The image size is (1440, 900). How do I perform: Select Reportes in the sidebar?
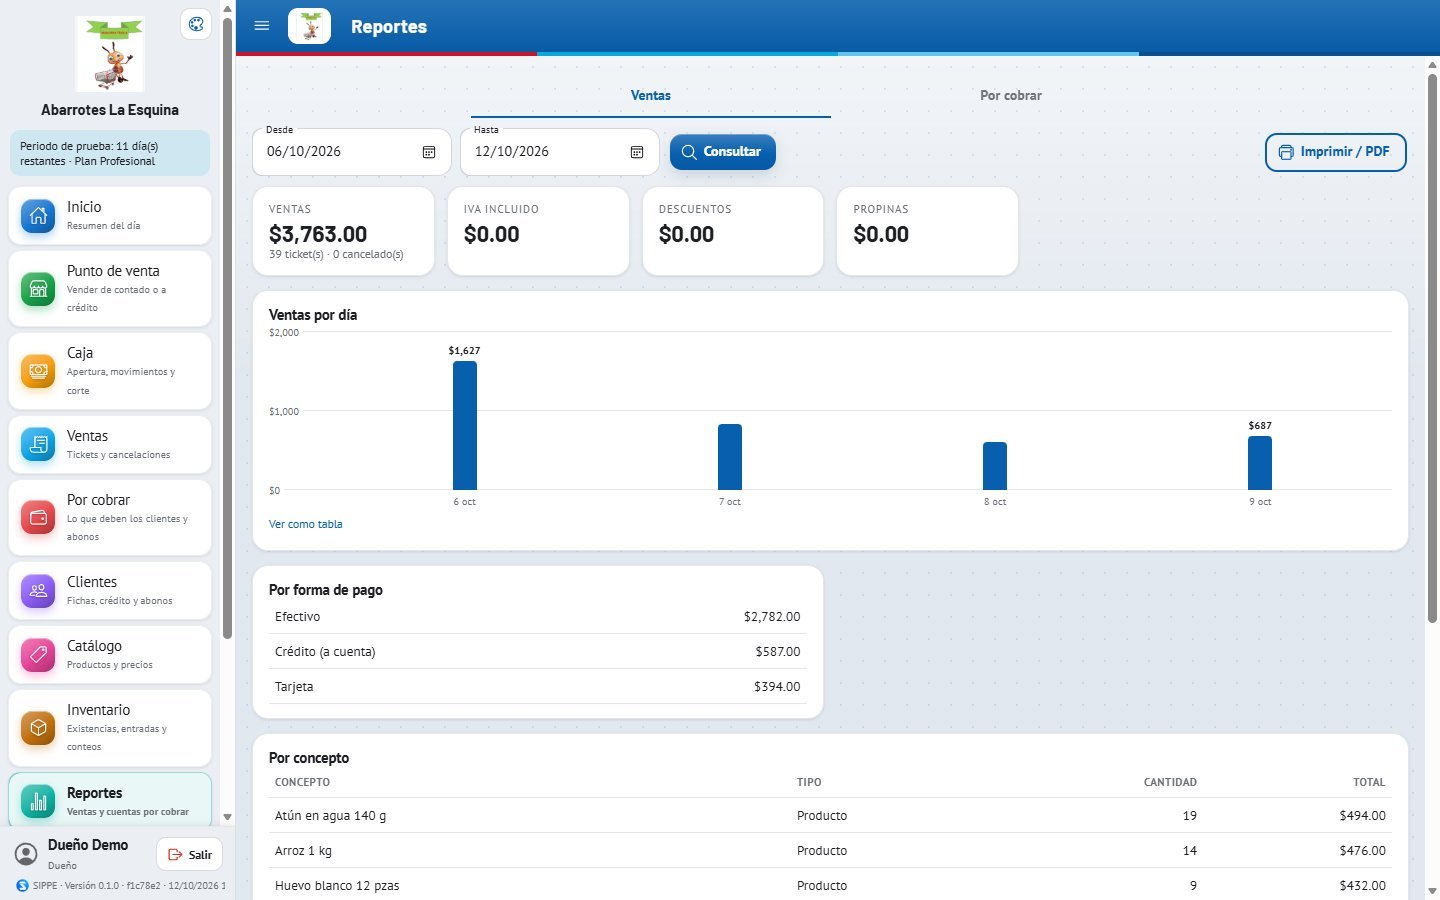(110, 801)
